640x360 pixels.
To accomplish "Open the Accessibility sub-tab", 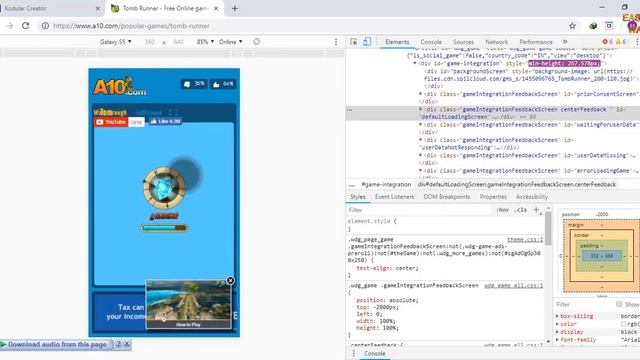I will pyautogui.click(x=532, y=197).
